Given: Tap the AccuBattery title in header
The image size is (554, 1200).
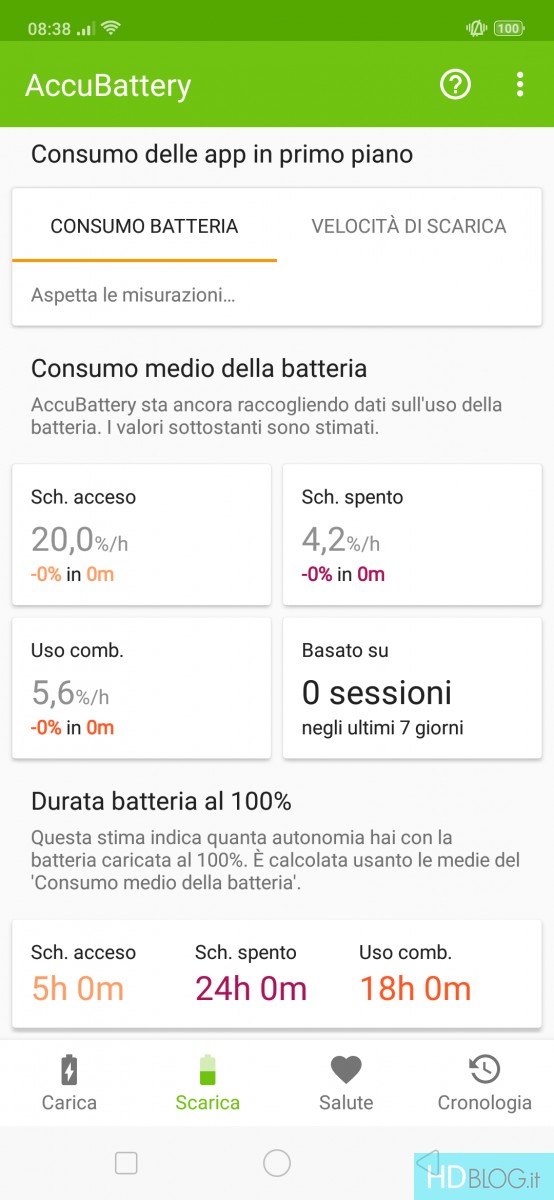Looking at the screenshot, I should (x=108, y=86).
